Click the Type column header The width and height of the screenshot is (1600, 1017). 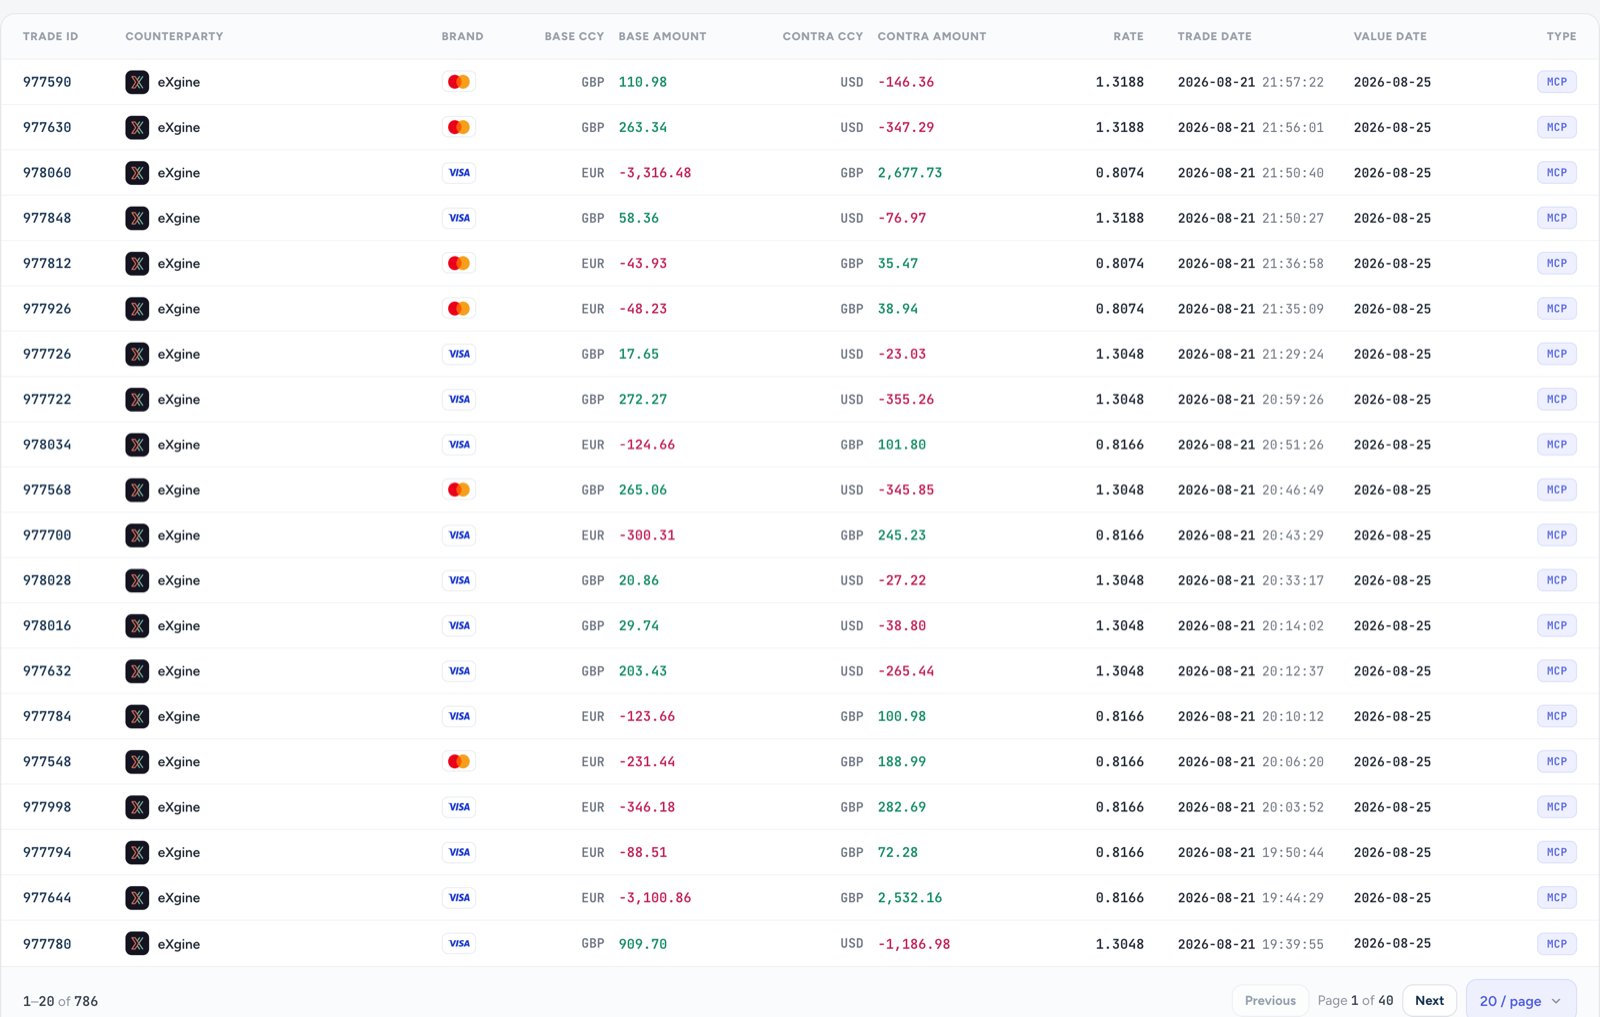point(1561,36)
